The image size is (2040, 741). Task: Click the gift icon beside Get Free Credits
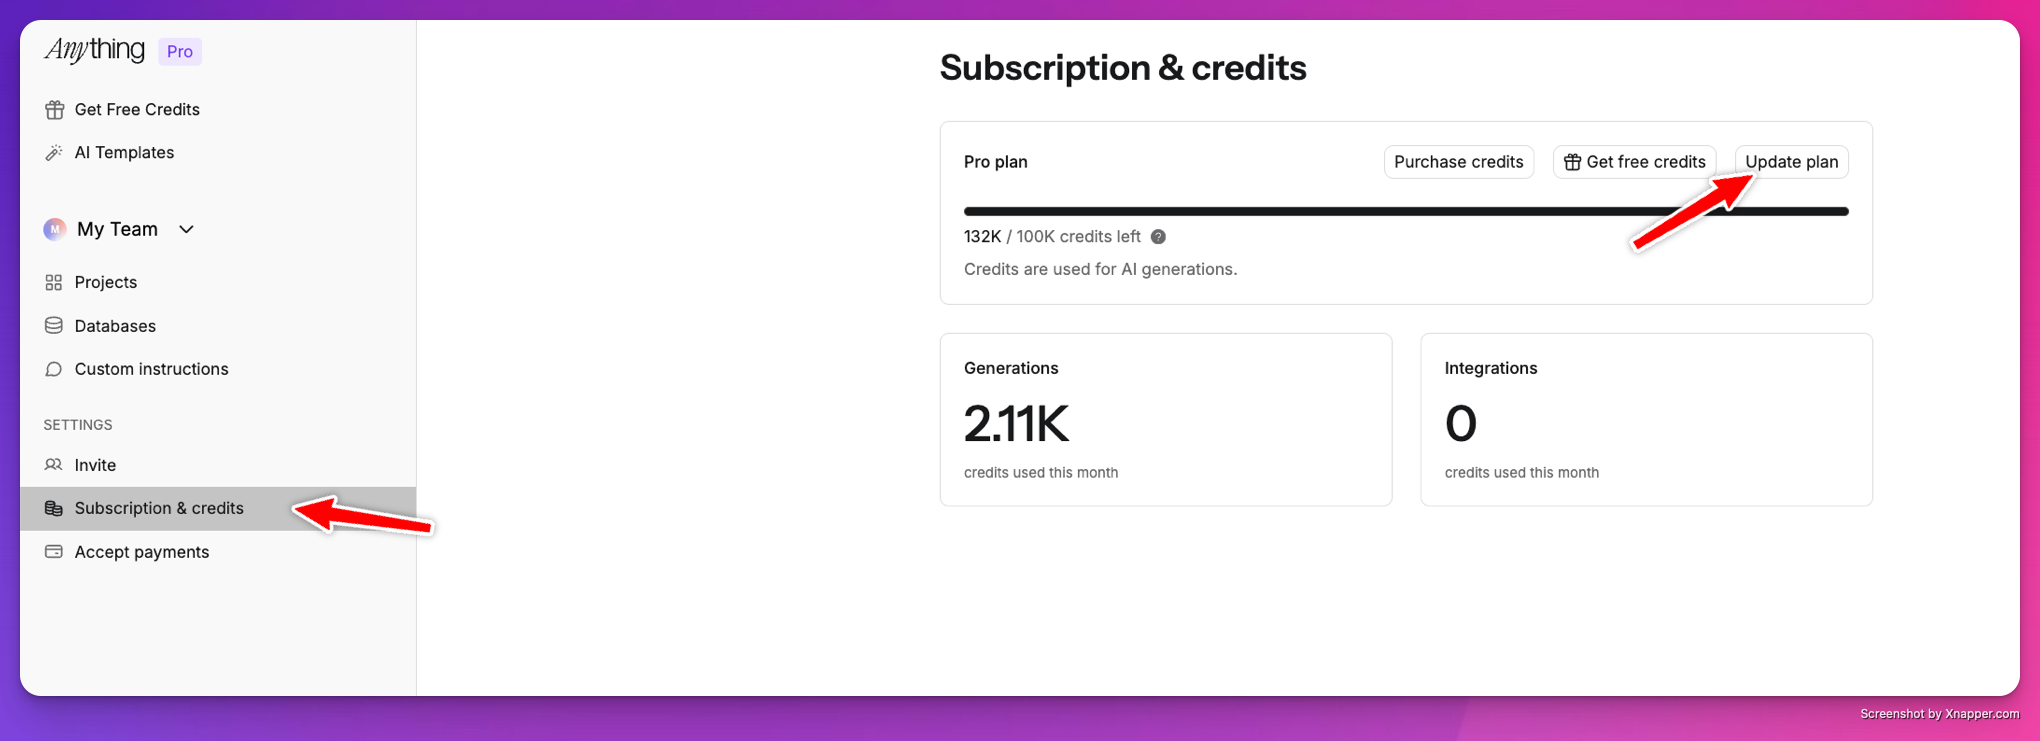click(54, 110)
